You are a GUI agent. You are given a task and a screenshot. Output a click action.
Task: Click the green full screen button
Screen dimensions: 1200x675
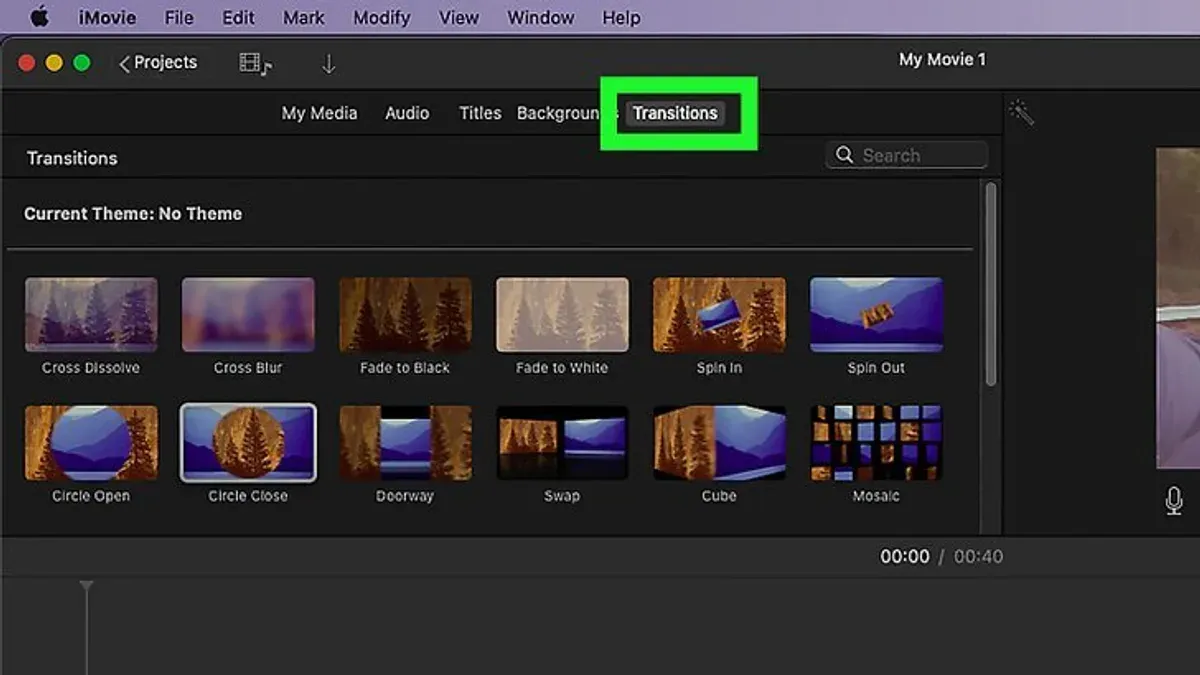[x=82, y=63]
